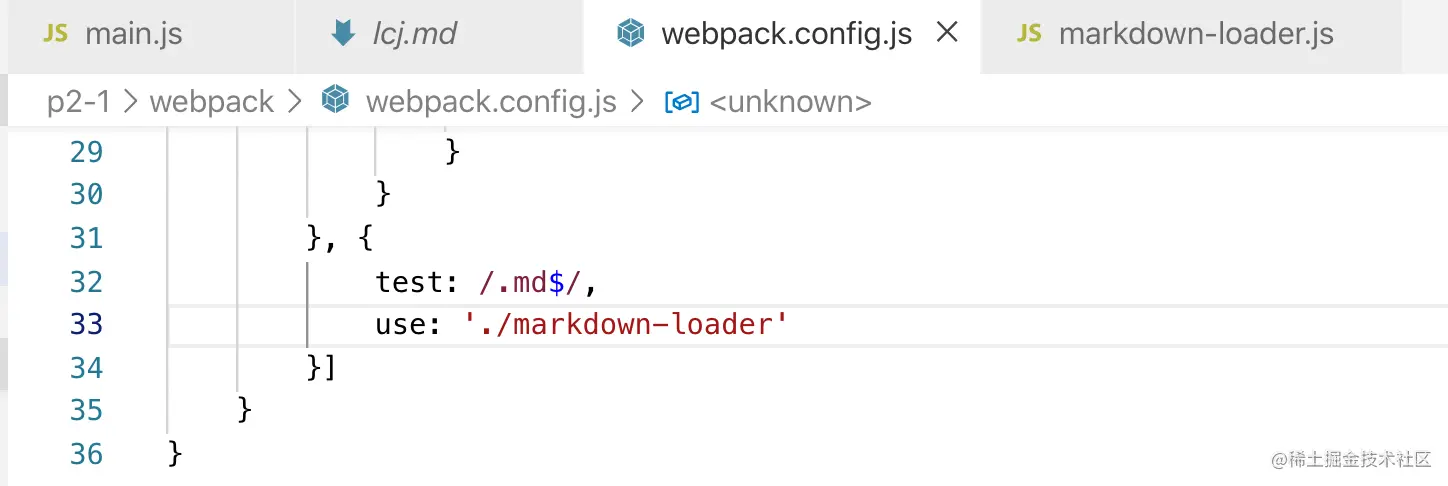Place the cursor on the './markdown-loader' string

coord(626,325)
